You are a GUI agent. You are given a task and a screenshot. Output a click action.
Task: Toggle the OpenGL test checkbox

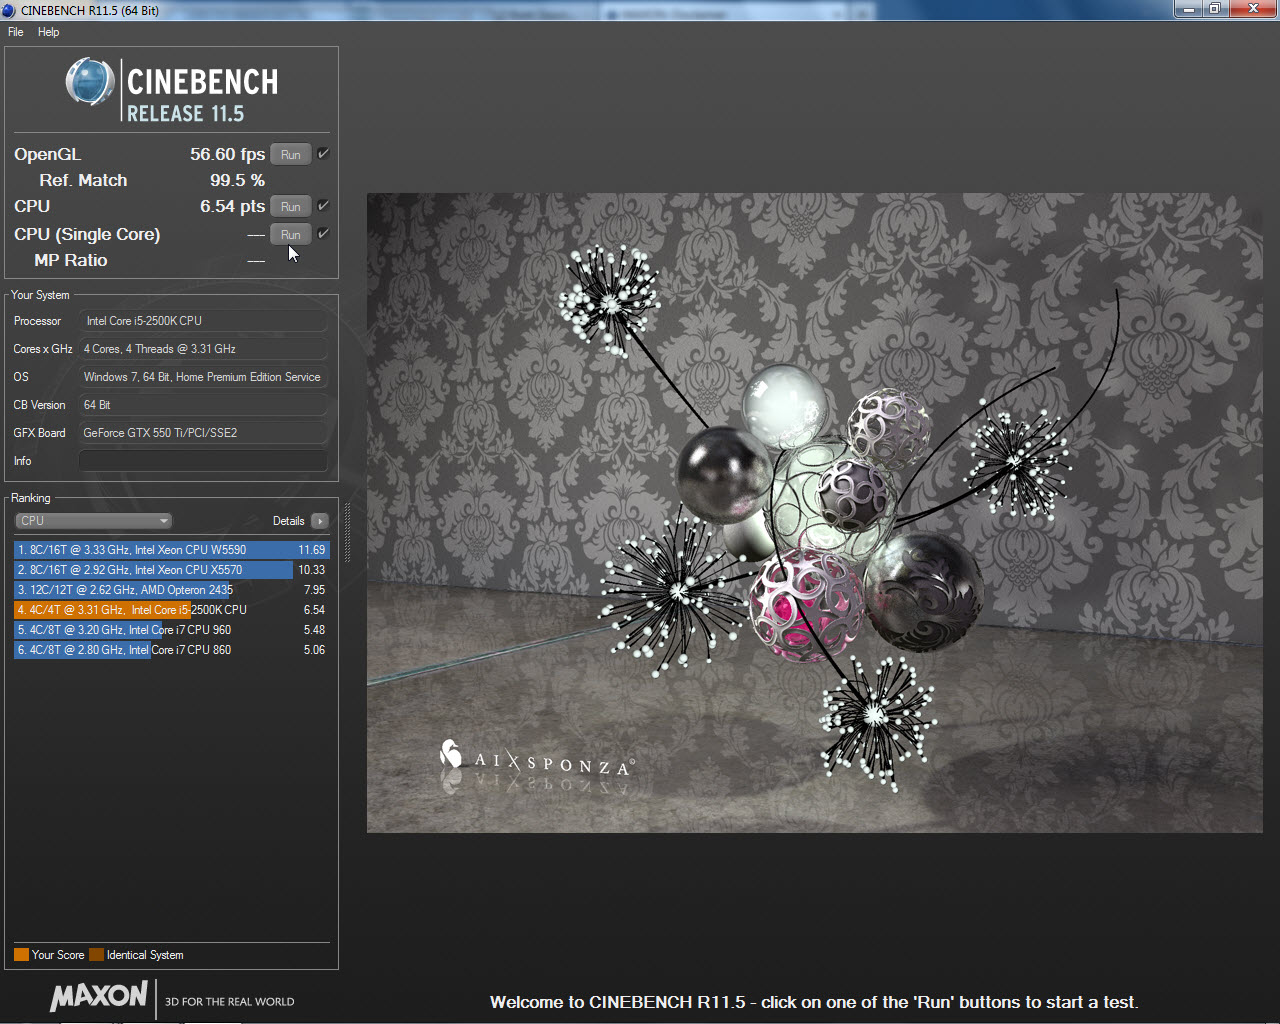[x=323, y=154]
